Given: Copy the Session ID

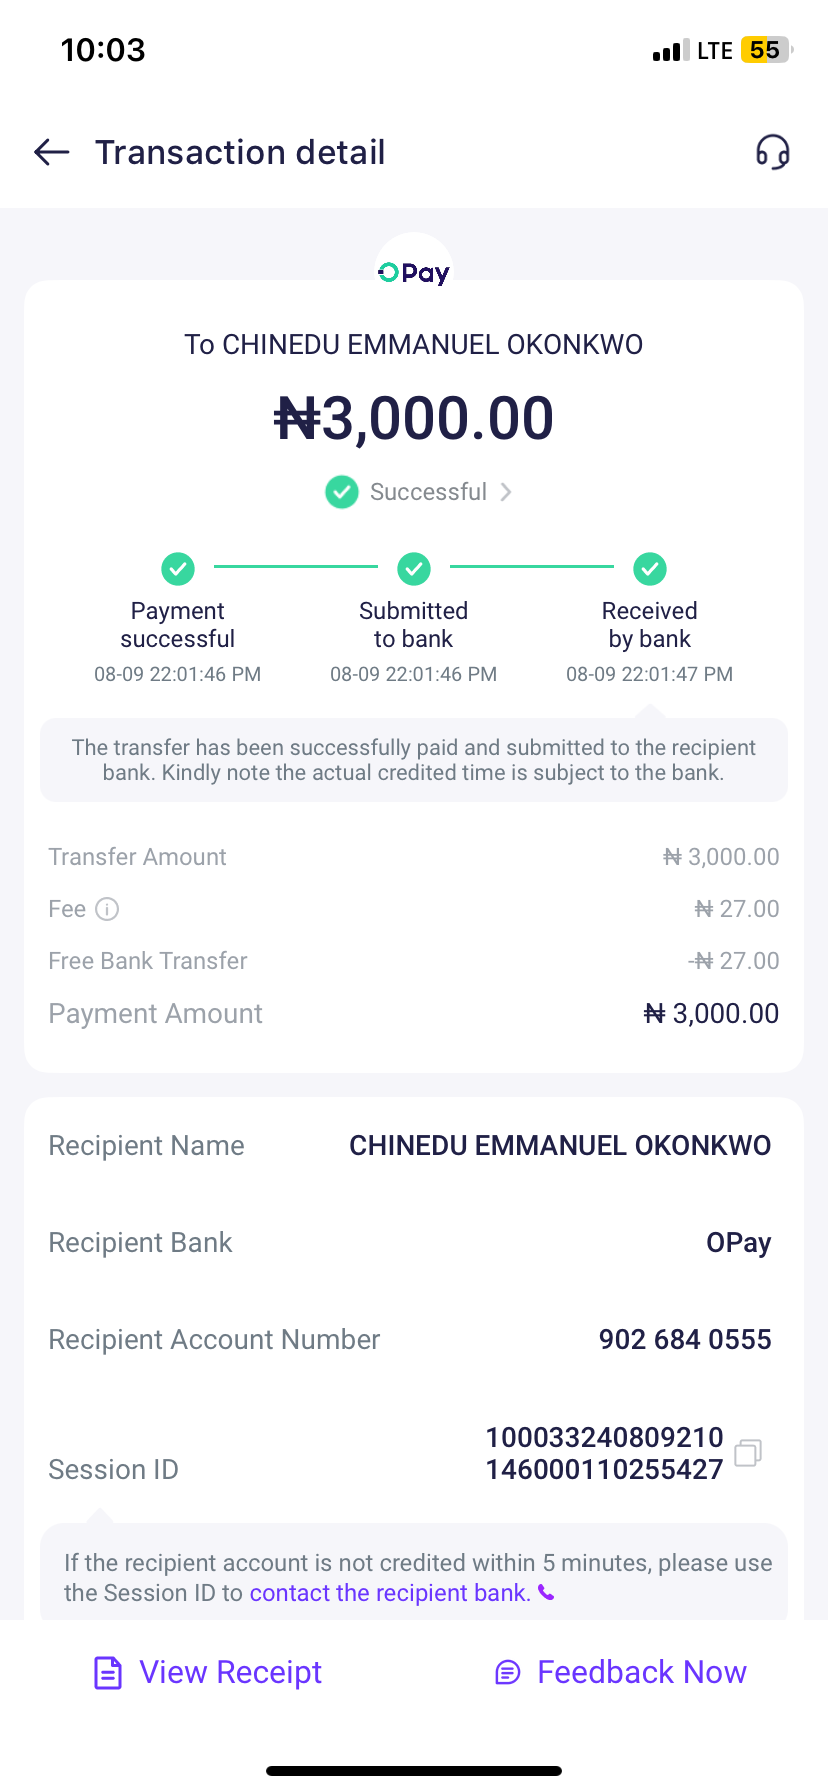Looking at the screenshot, I should tap(748, 1453).
